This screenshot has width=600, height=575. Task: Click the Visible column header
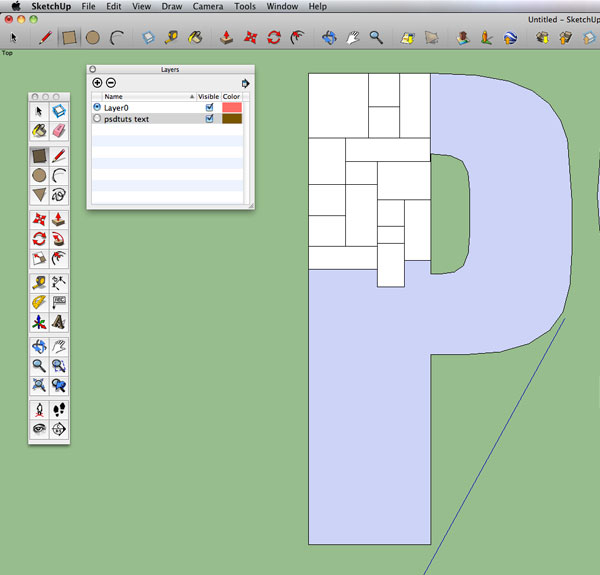(209, 96)
